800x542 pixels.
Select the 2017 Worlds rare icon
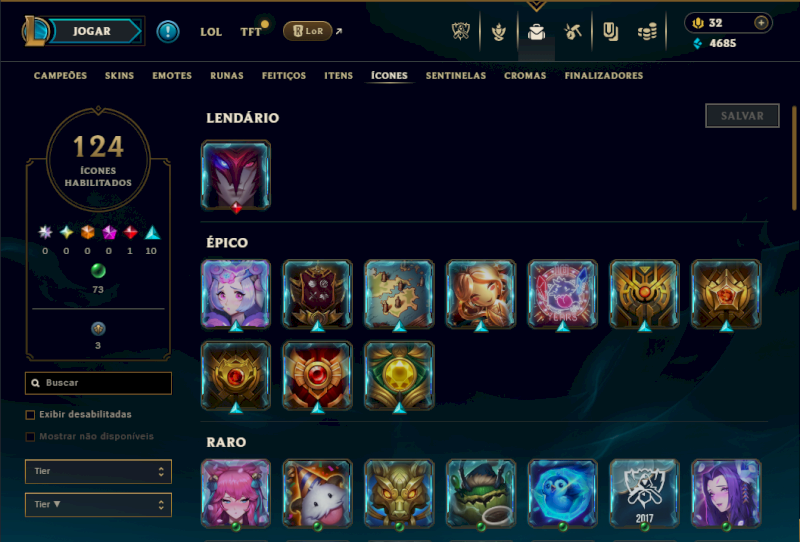point(644,494)
